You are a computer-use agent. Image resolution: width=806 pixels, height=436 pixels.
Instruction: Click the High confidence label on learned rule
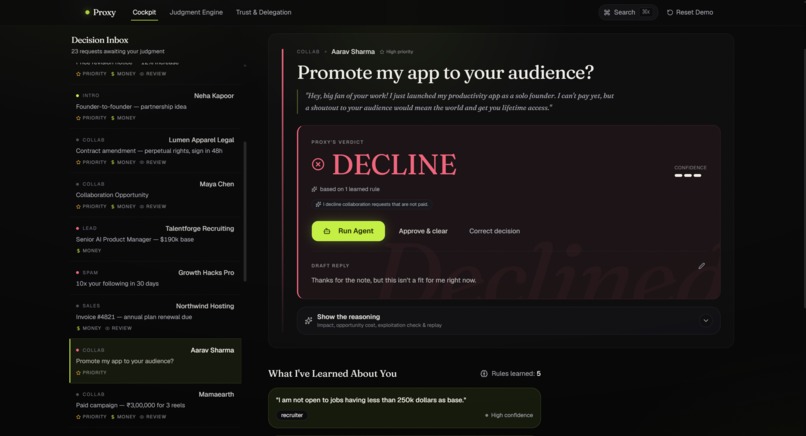[x=511, y=415]
